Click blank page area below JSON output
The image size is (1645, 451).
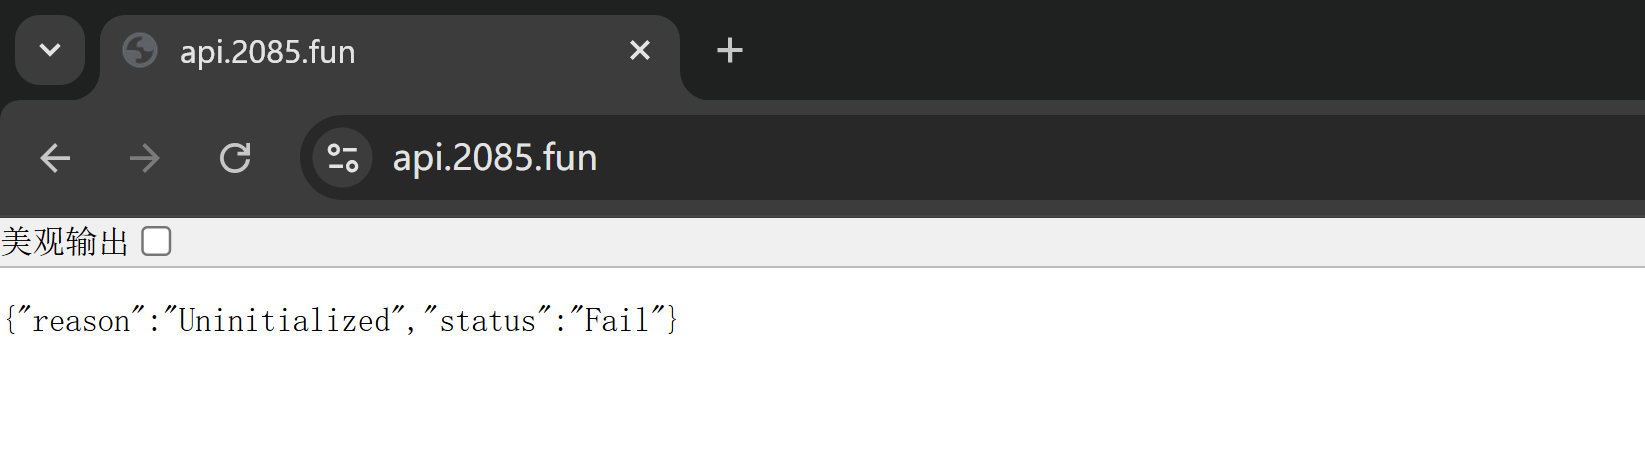[800, 400]
